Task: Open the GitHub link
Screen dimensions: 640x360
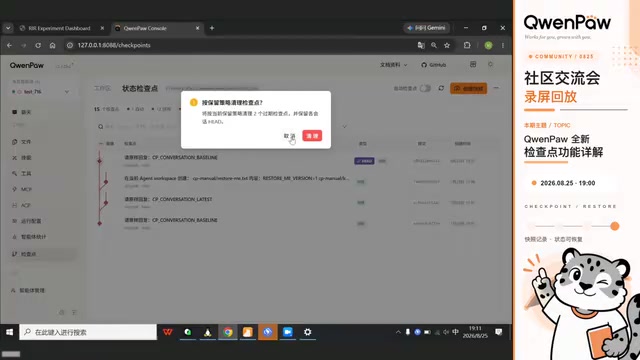Action: 433,65
